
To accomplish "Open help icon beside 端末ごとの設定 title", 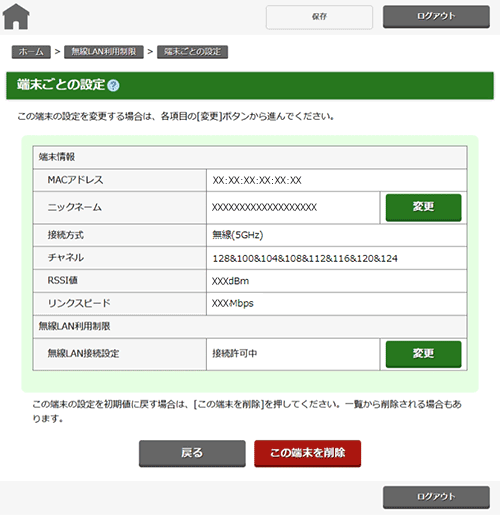I will point(113,86).
